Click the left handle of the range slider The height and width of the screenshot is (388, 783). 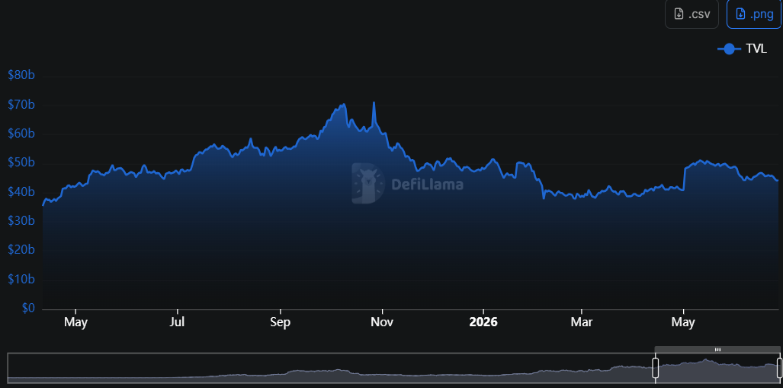pos(656,368)
